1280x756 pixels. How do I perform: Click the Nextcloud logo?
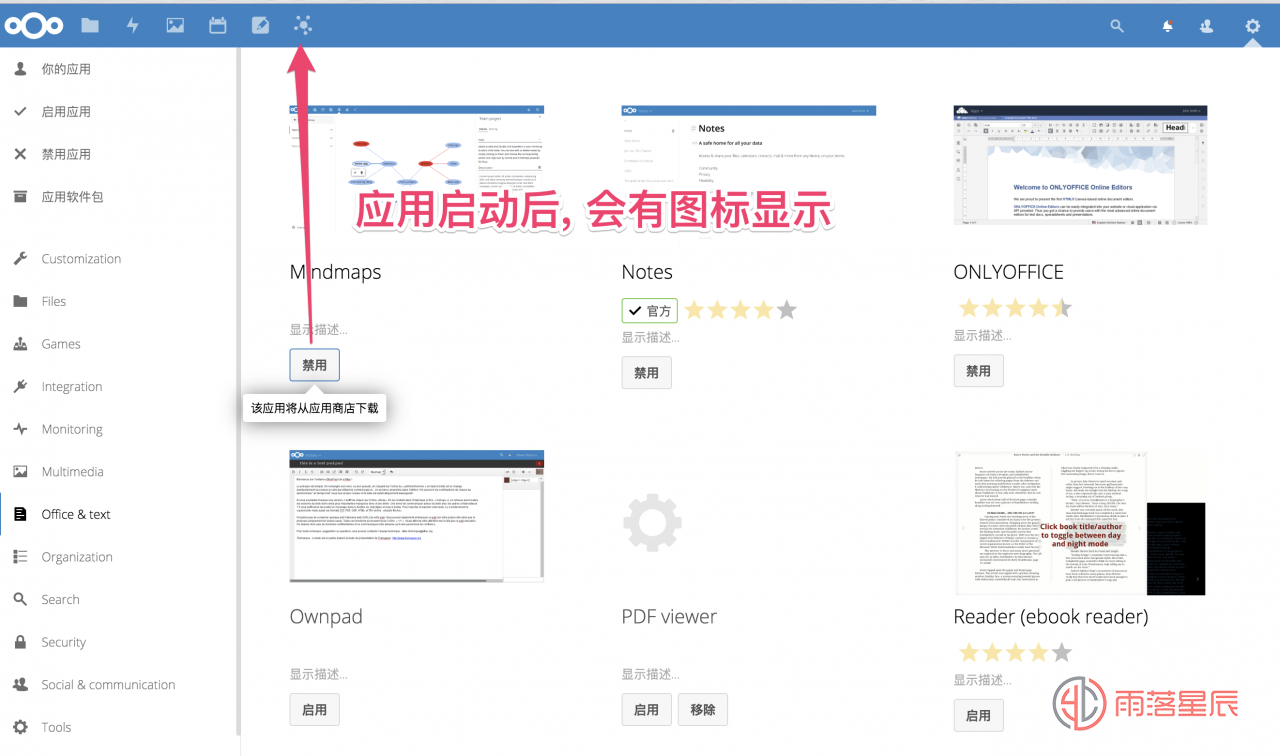click(x=34, y=26)
